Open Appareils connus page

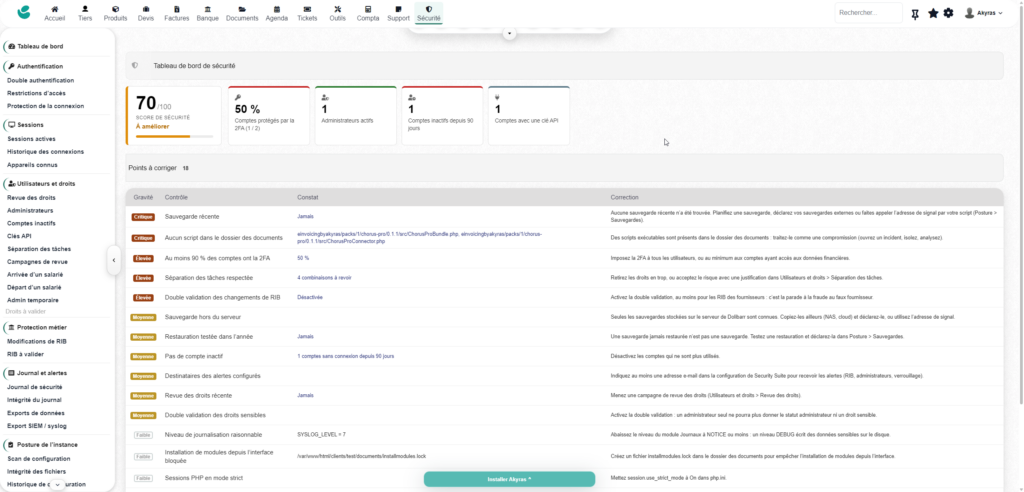[32, 165]
